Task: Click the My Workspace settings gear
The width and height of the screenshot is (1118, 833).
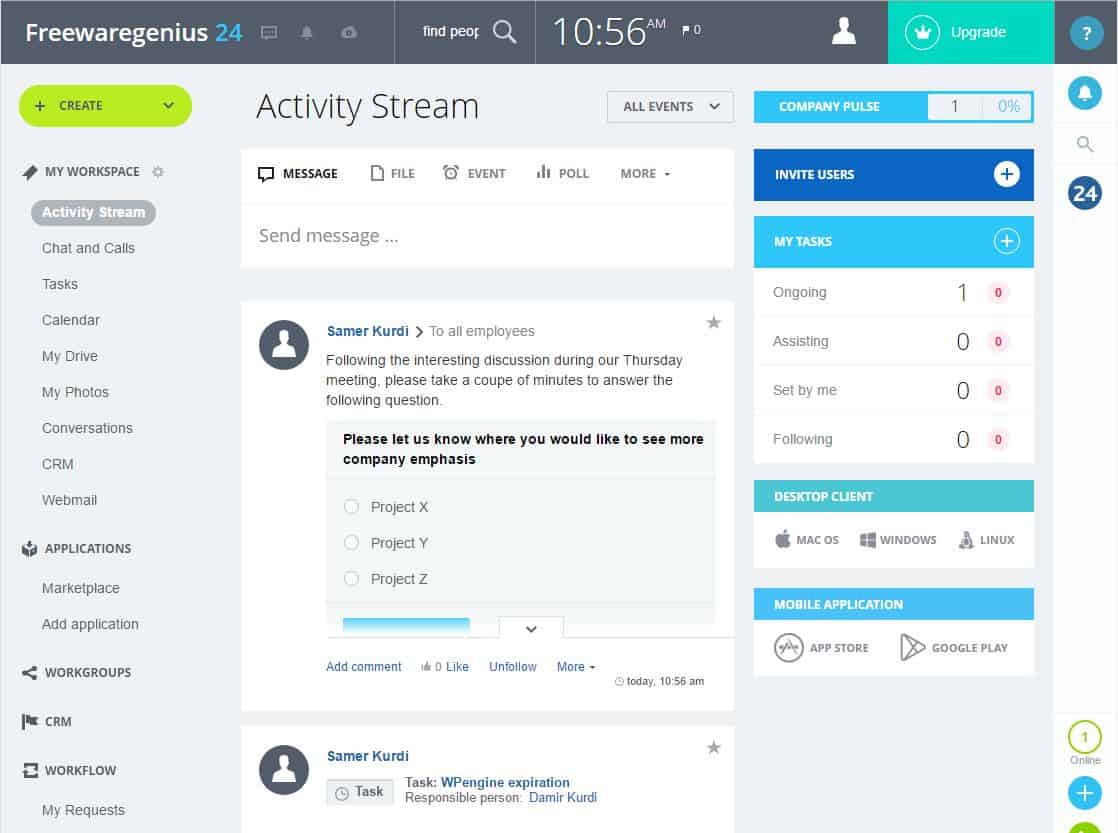Action: [158, 172]
